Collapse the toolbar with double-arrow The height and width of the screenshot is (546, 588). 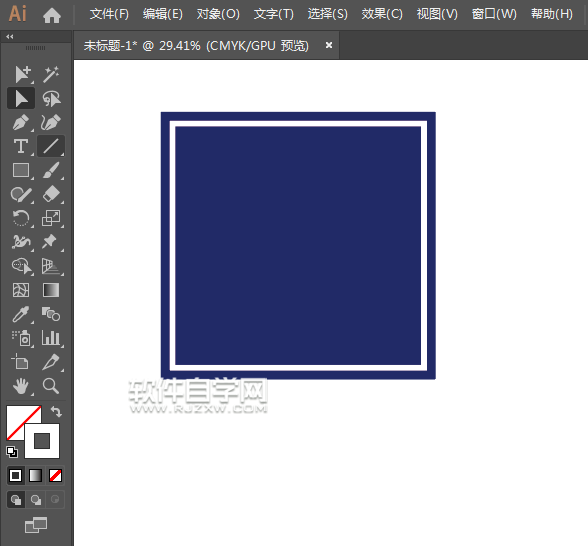[10, 36]
